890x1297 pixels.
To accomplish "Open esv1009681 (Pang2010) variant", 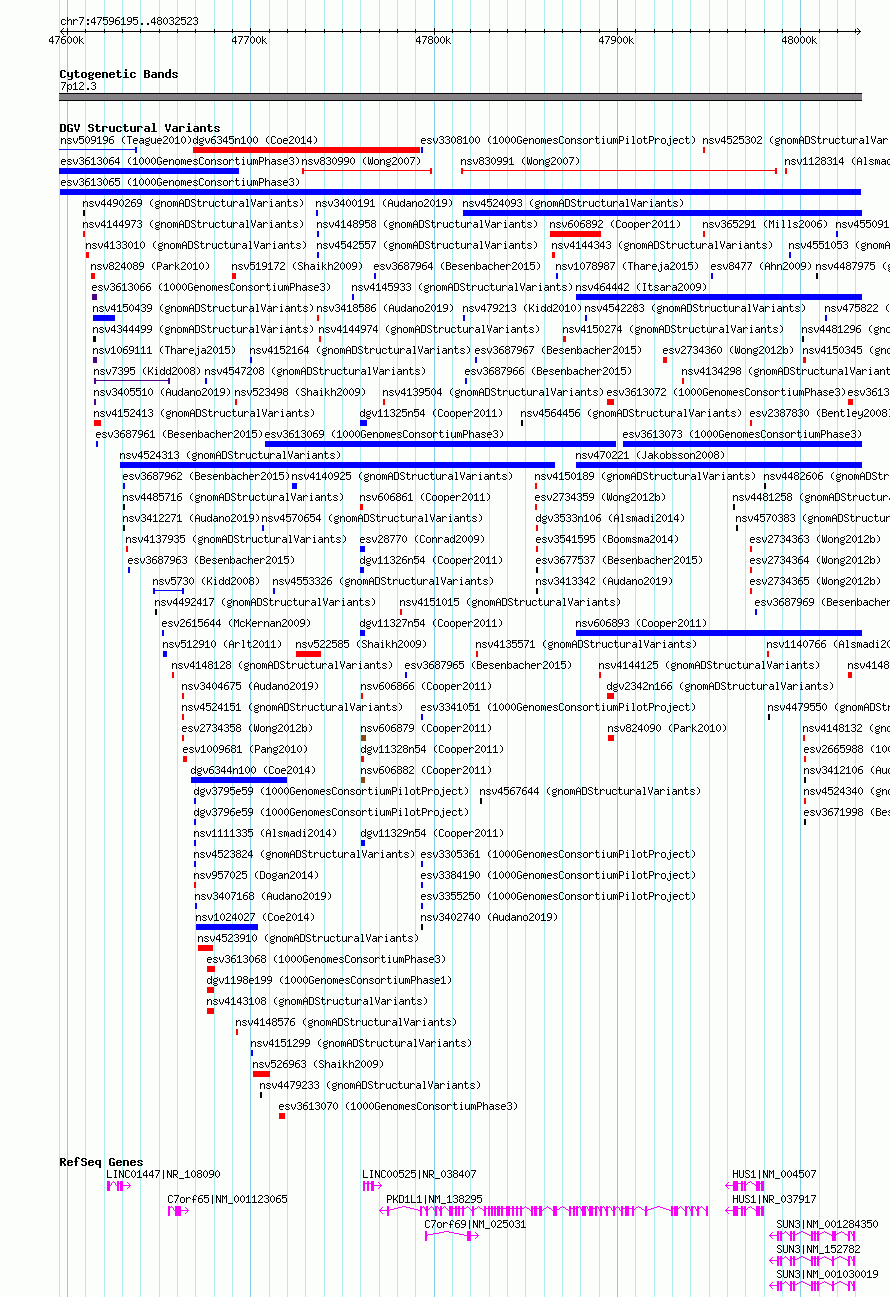I will (244, 749).
